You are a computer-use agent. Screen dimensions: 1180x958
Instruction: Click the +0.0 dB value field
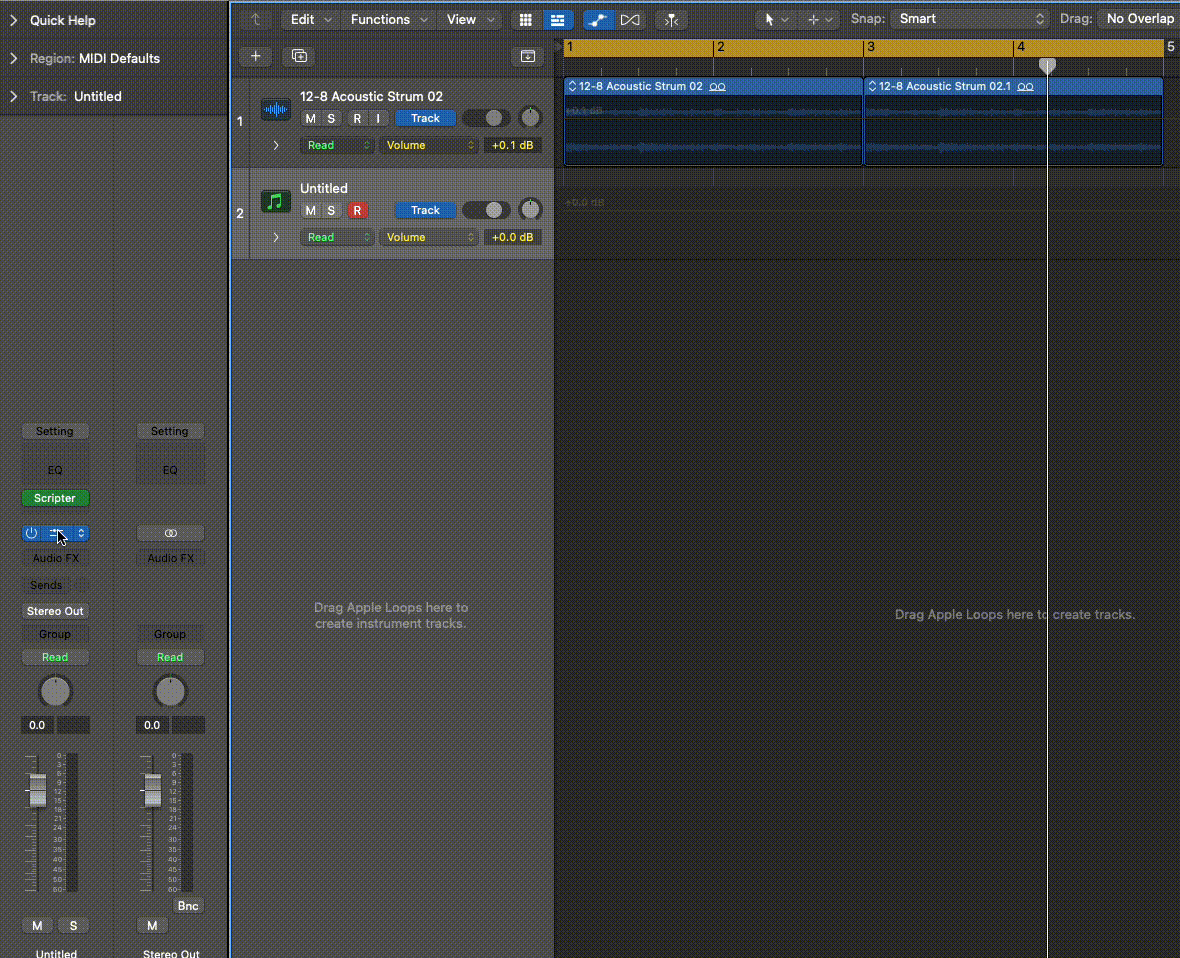[512, 237]
